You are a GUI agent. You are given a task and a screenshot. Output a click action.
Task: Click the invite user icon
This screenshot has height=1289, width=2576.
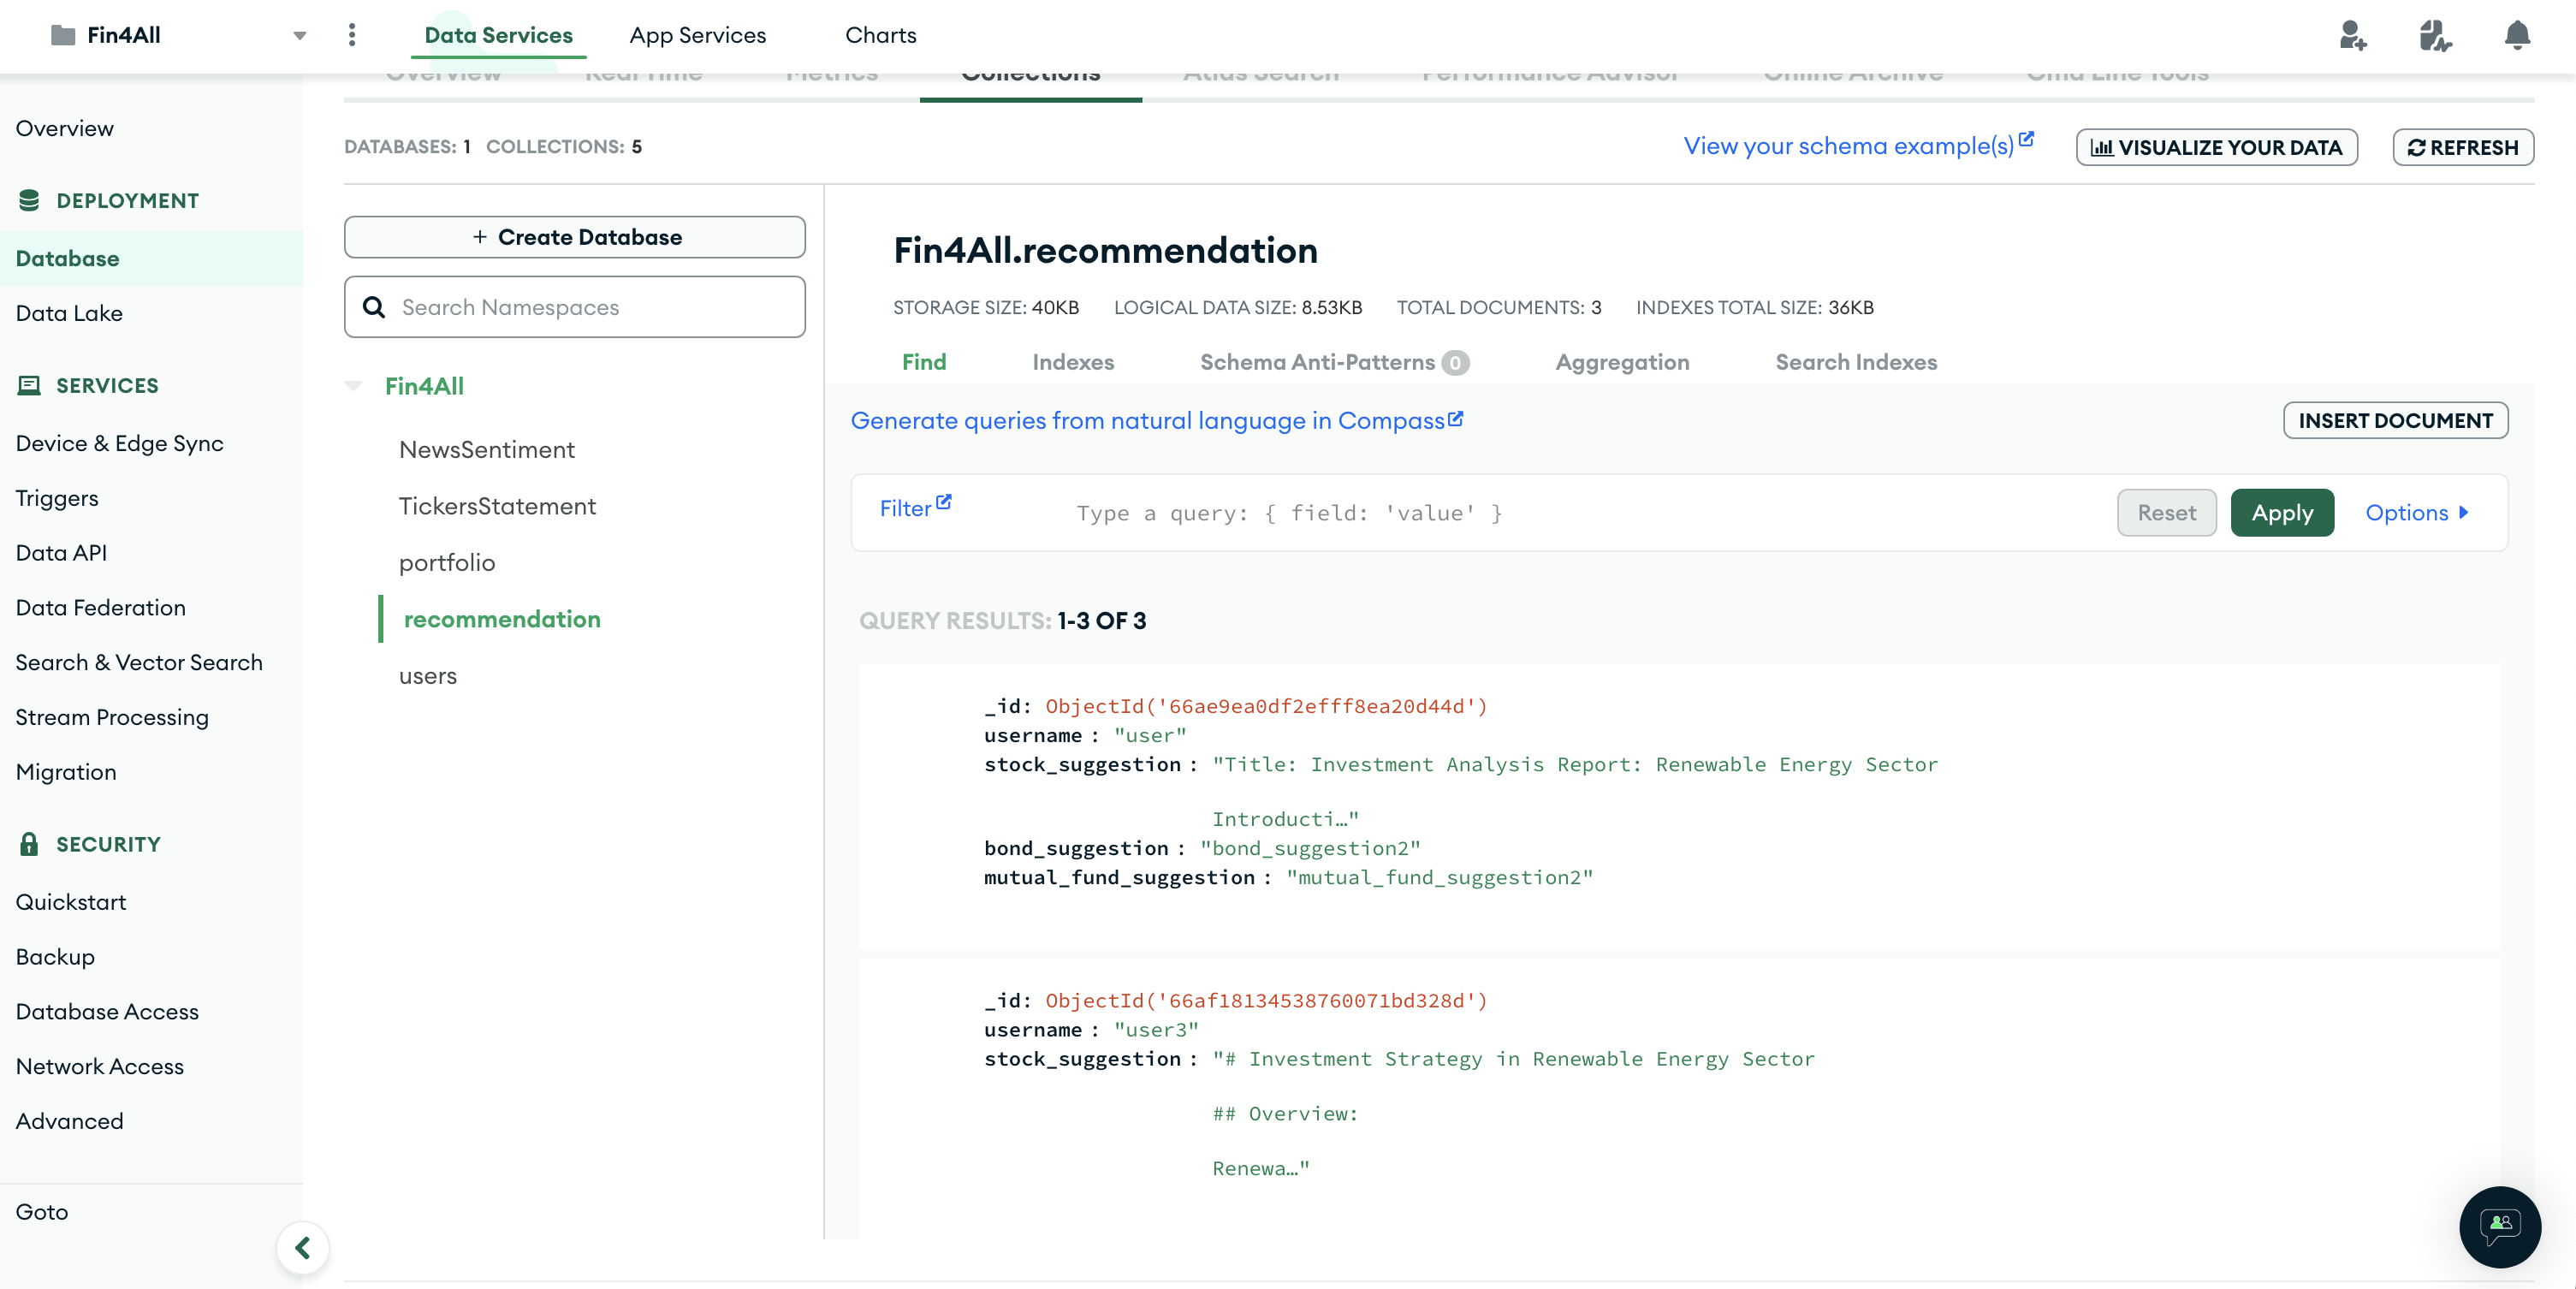[2352, 35]
